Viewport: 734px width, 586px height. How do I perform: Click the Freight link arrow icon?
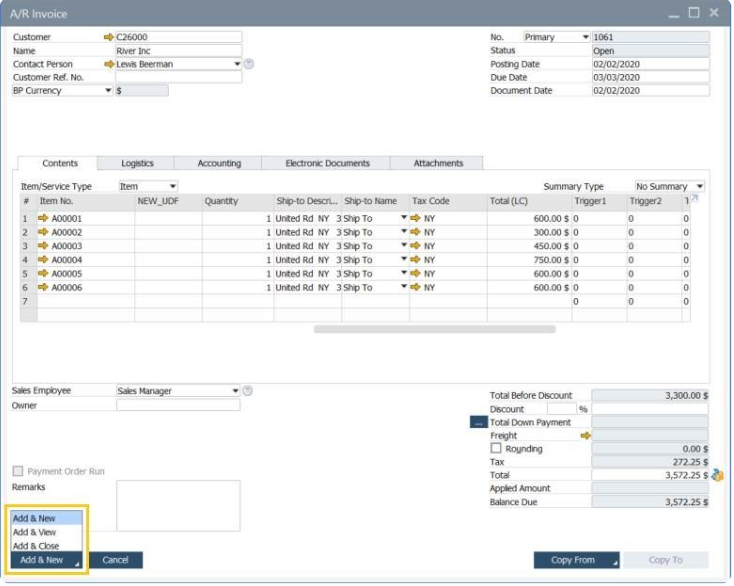pyautogui.click(x=586, y=436)
